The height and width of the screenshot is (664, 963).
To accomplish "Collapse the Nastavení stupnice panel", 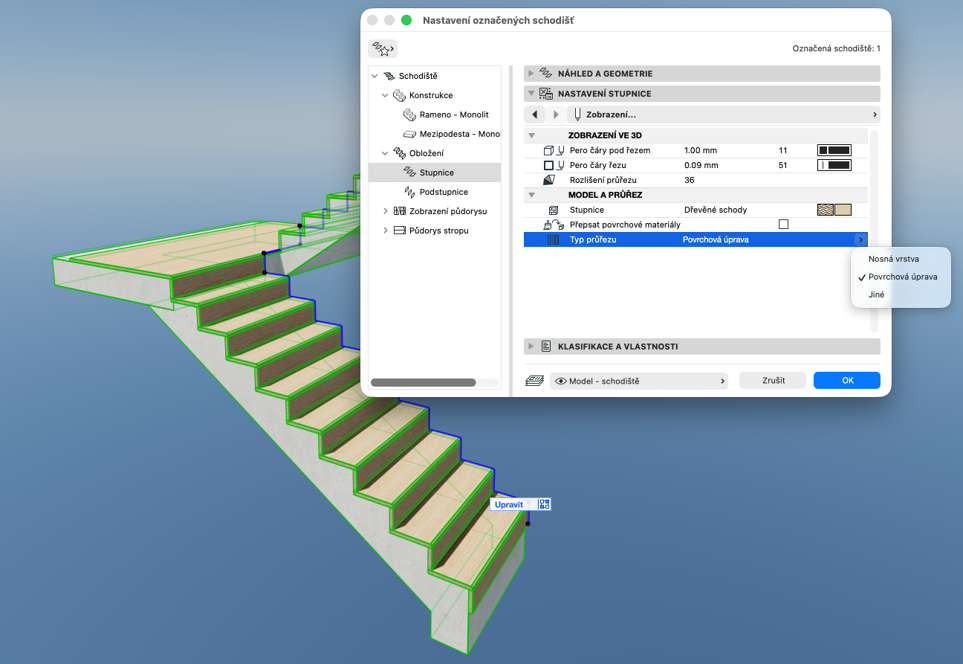I will click(x=531, y=93).
